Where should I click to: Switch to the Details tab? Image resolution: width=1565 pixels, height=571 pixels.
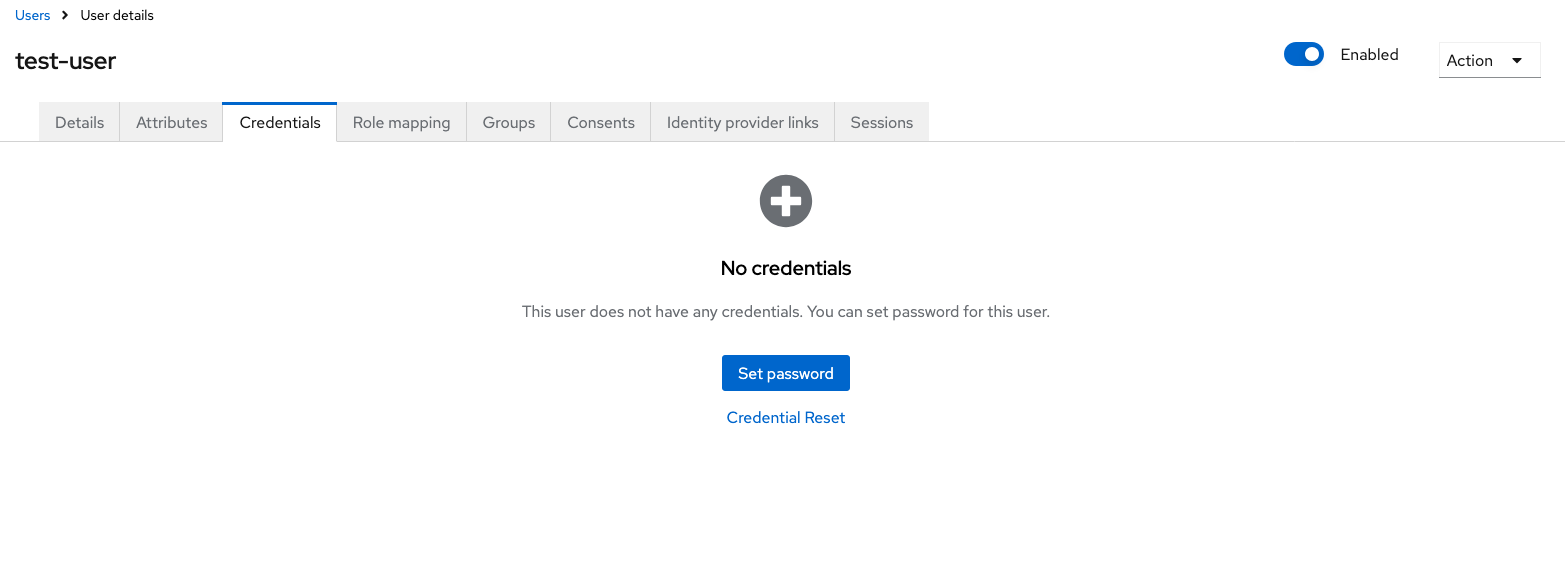pos(80,123)
